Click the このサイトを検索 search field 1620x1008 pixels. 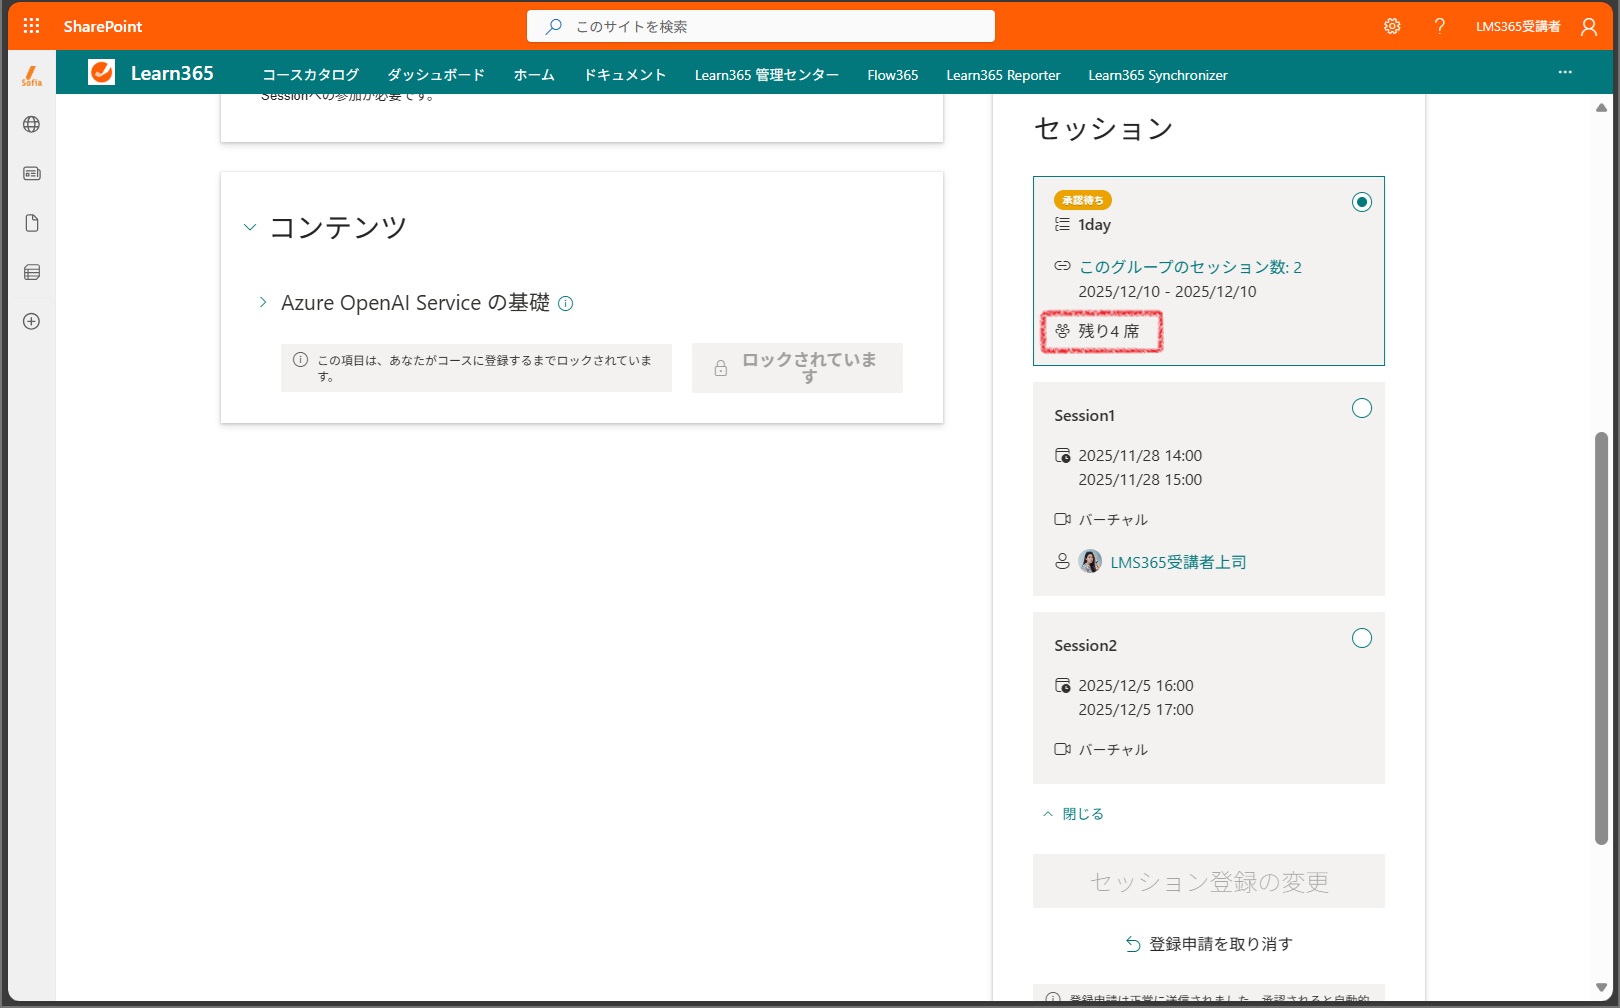coord(761,27)
